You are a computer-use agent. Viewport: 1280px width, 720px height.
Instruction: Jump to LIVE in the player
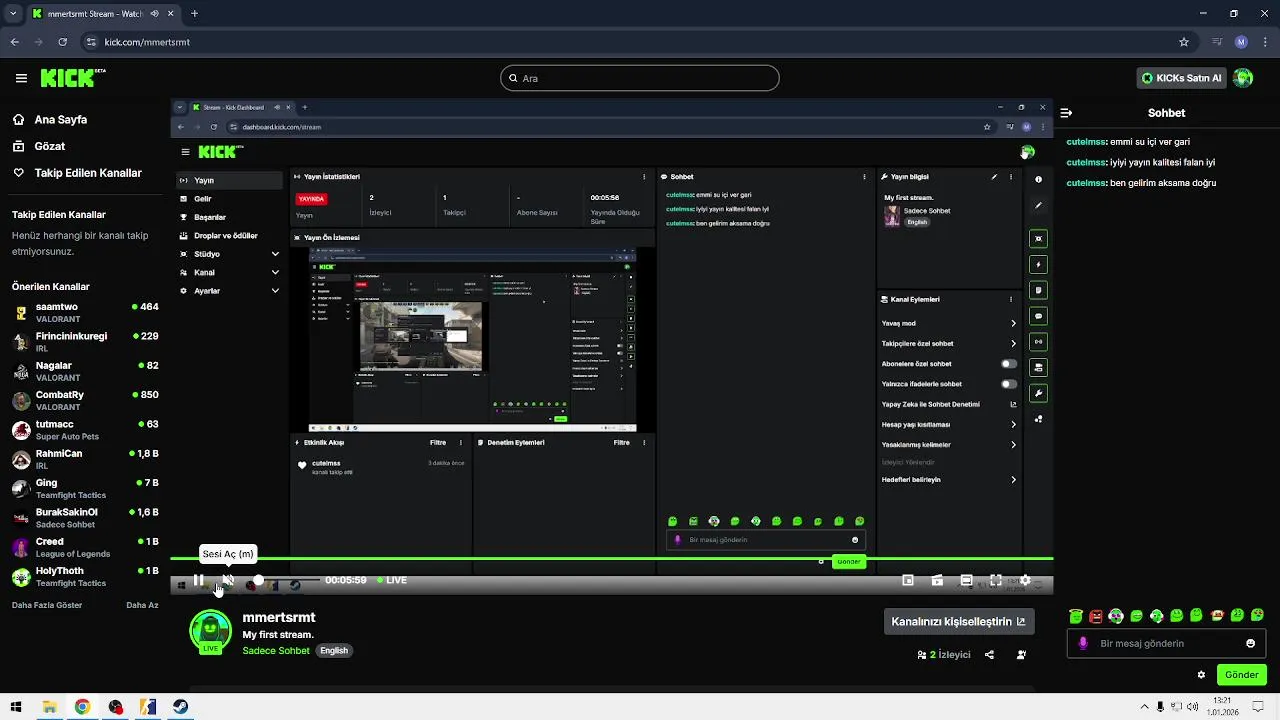point(392,580)
